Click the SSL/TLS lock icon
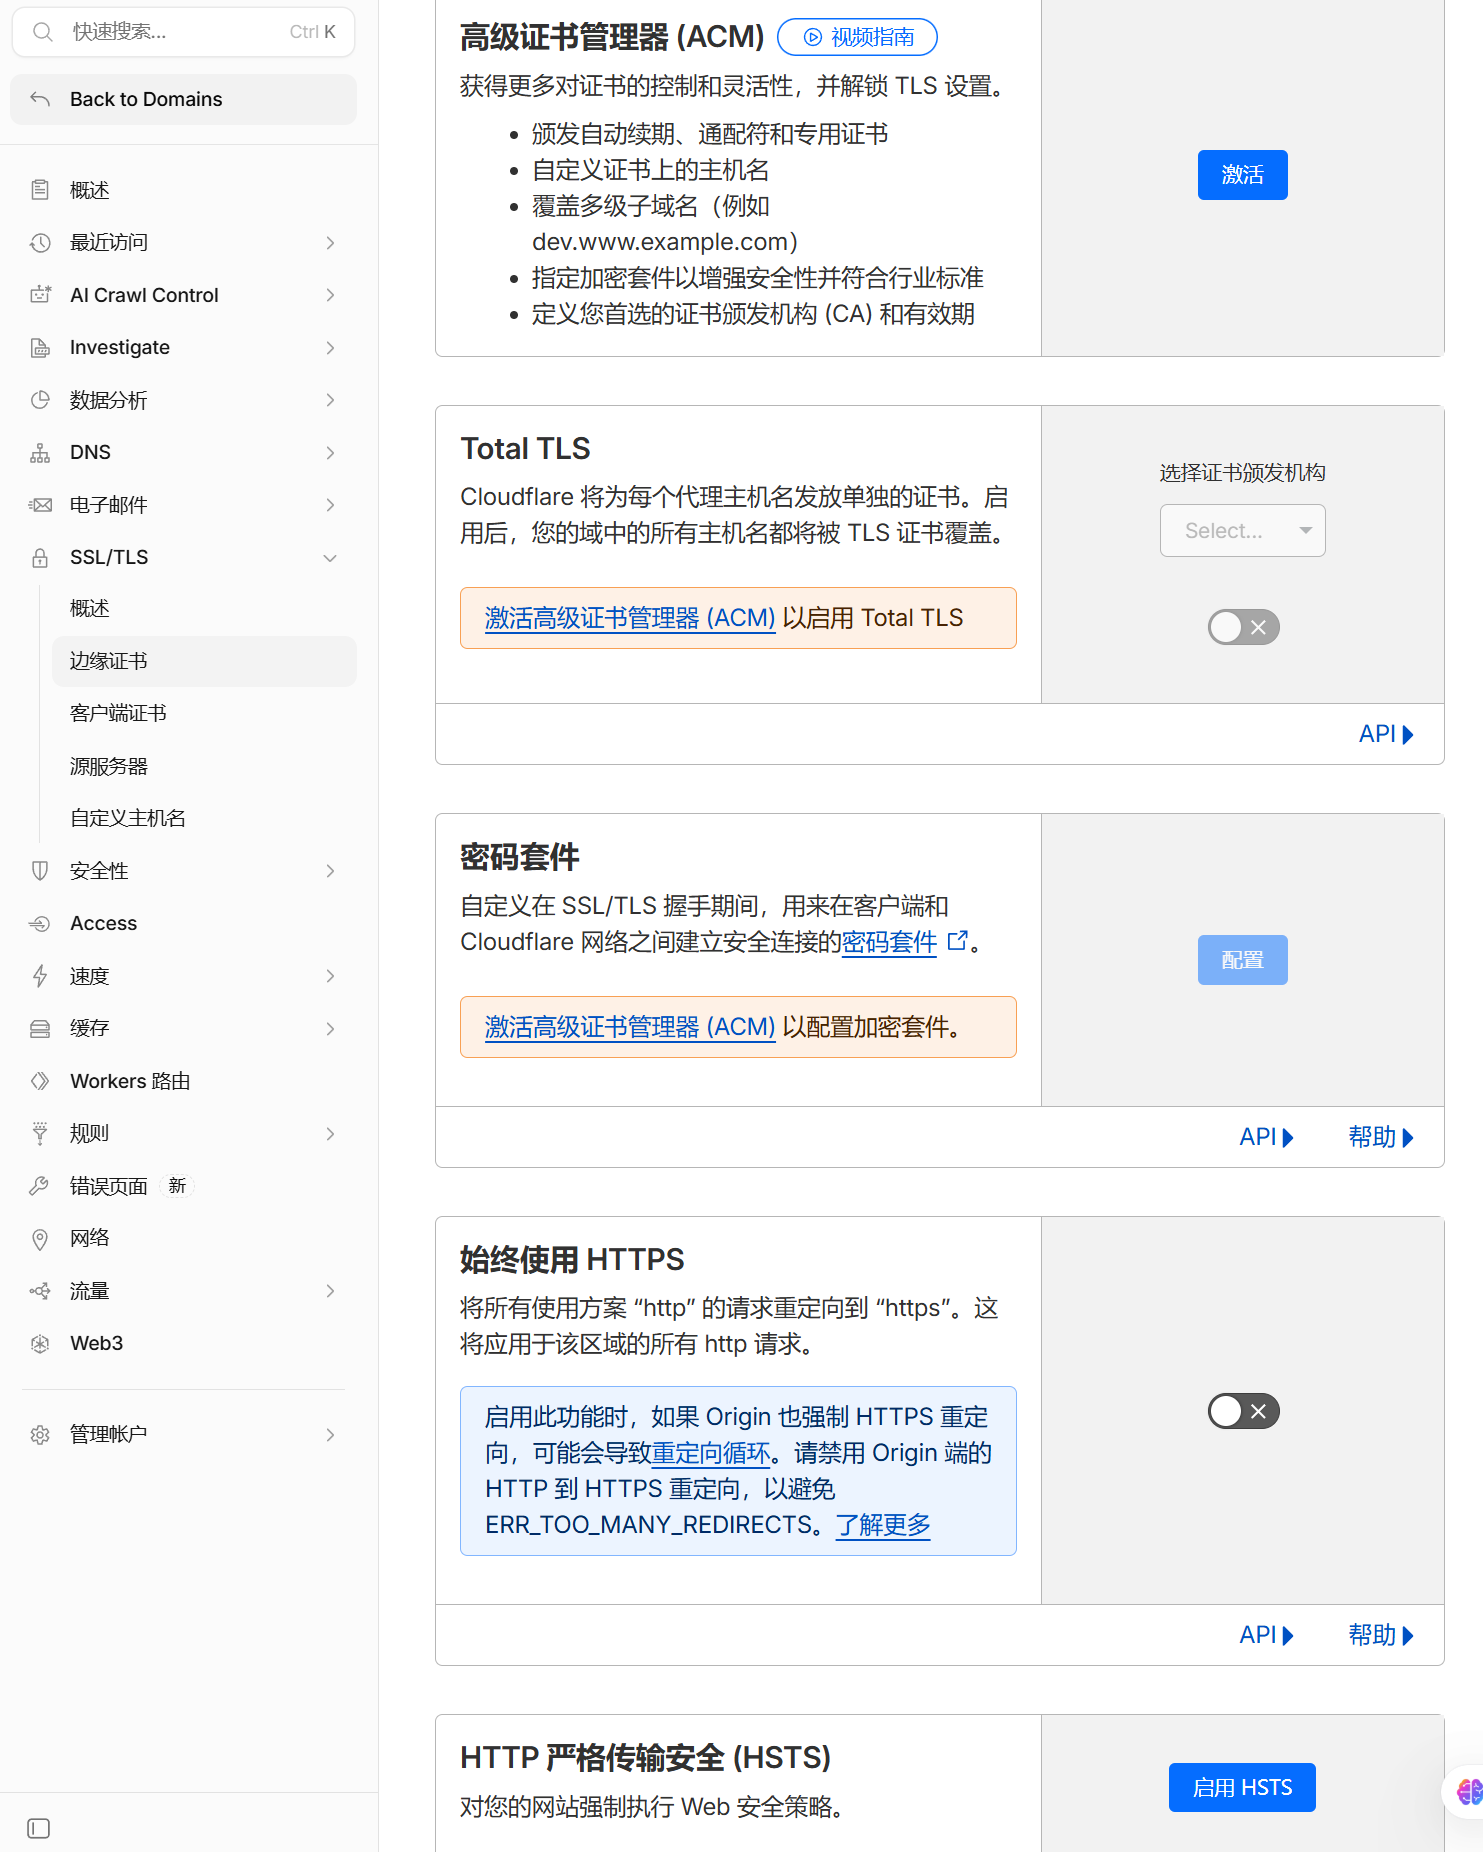 pyautogui.click(x=40, y=557)
